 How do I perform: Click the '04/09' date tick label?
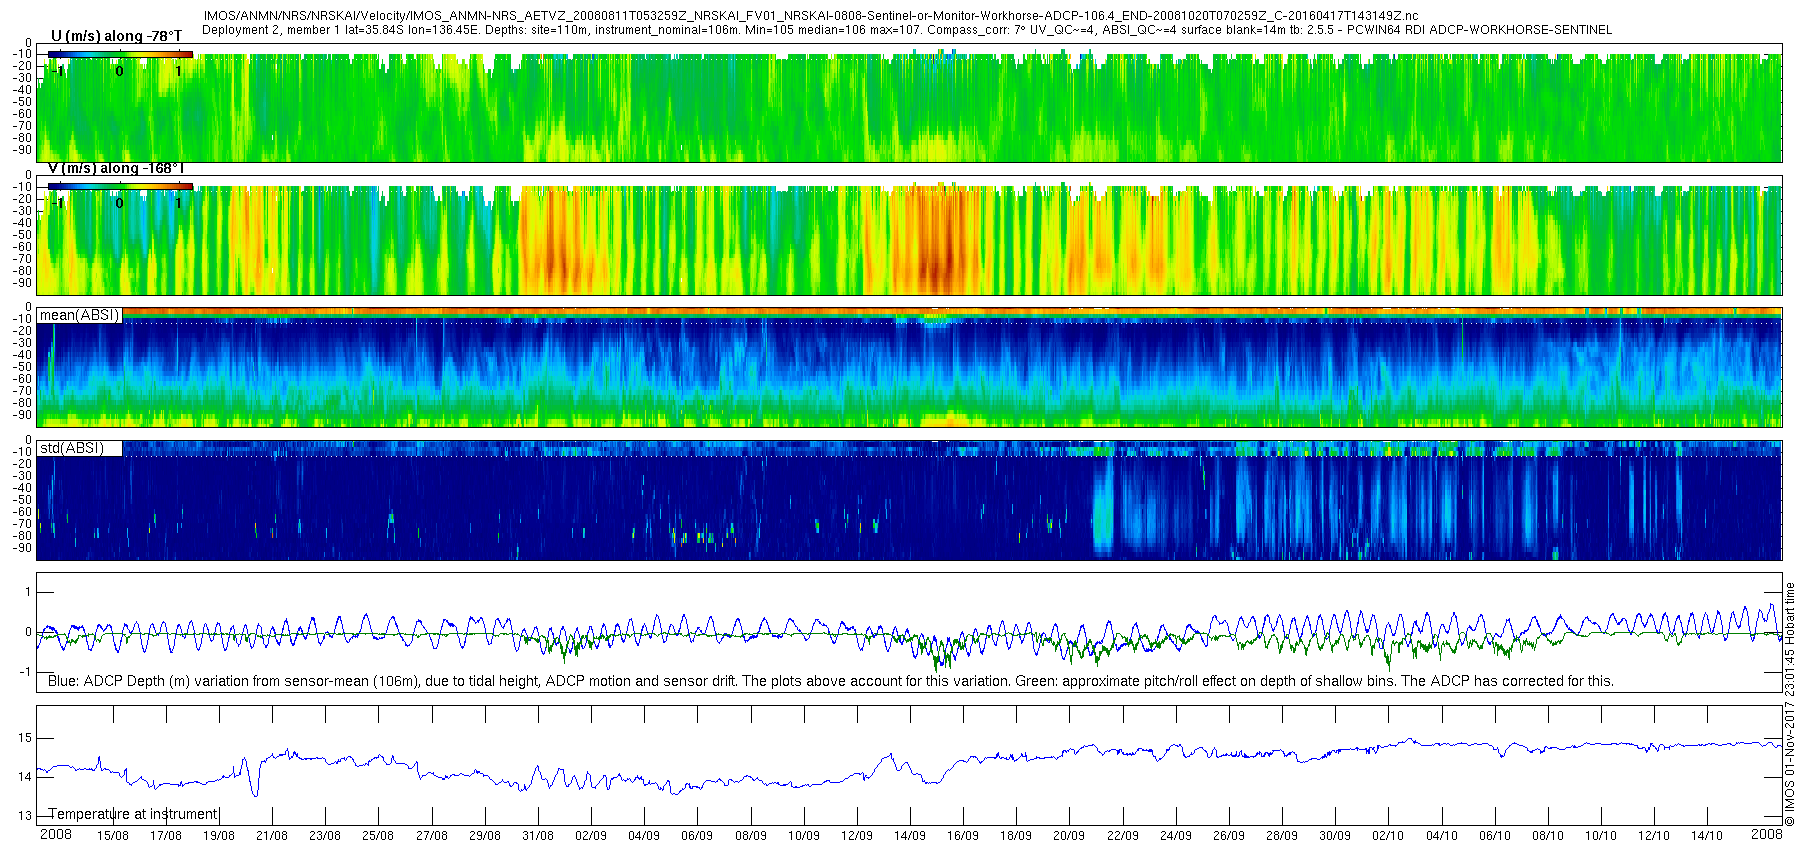pos(644,836)
